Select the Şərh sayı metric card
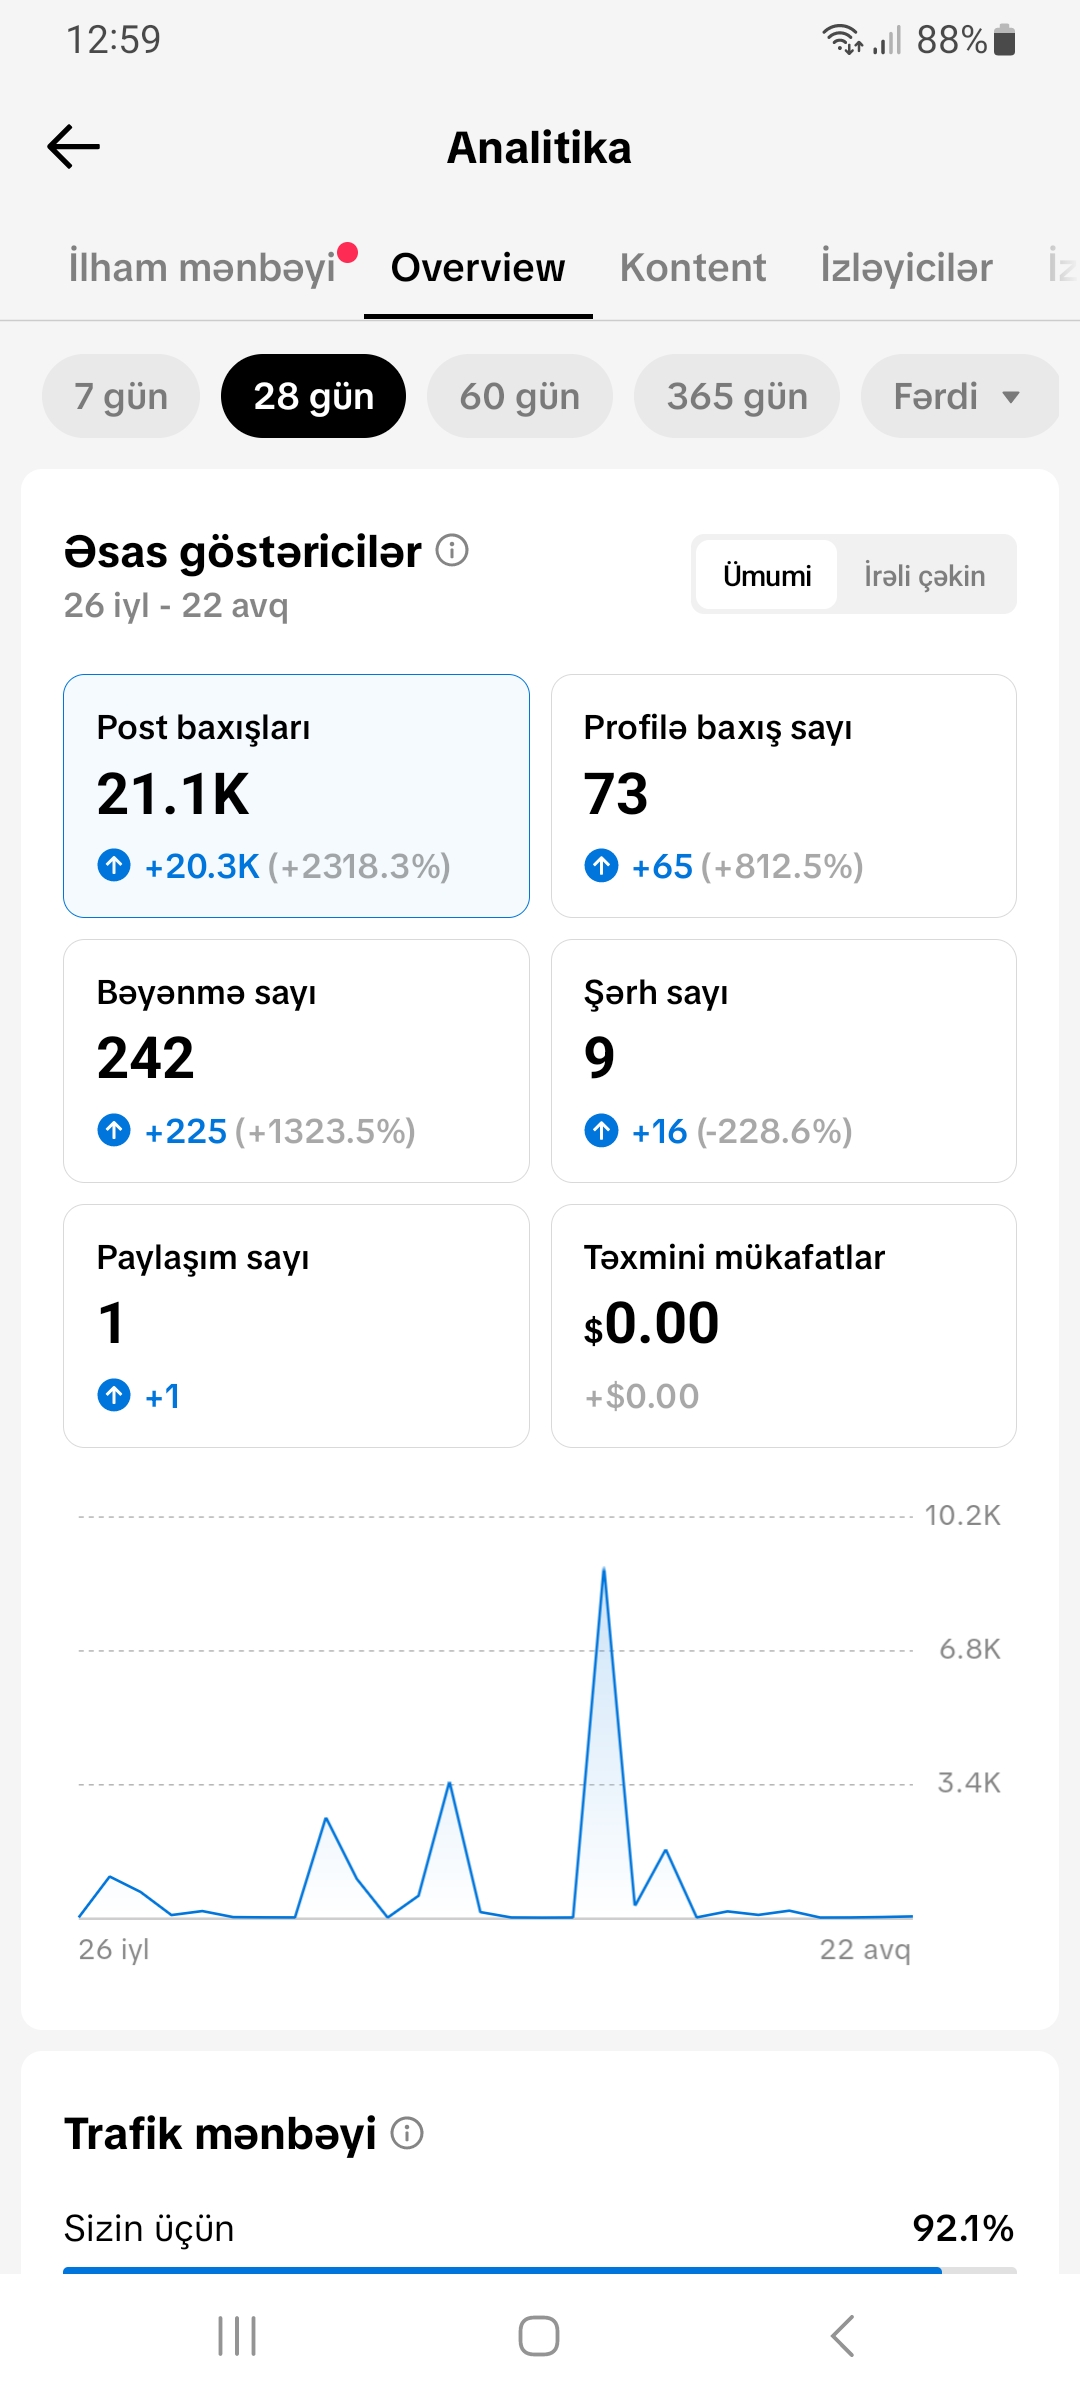This screenshot has width=1080, height=2400. click(784, 1061)
